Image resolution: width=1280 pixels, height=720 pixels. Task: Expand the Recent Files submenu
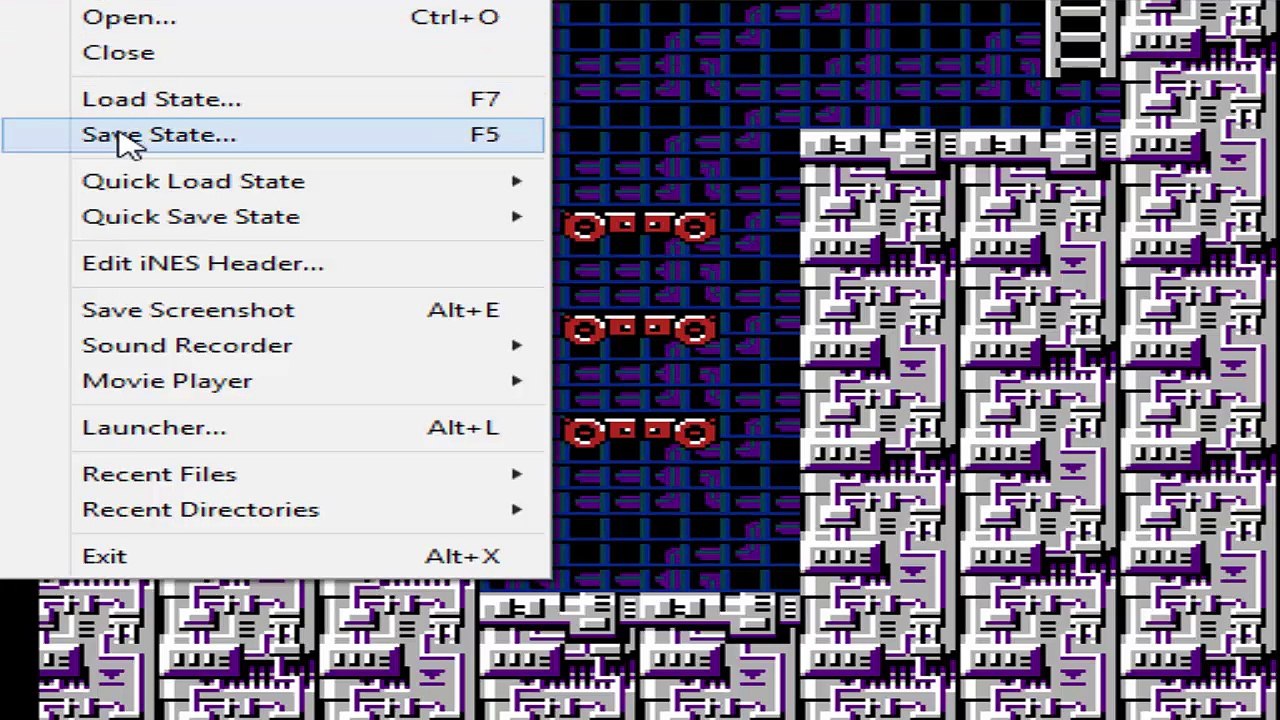273,474
